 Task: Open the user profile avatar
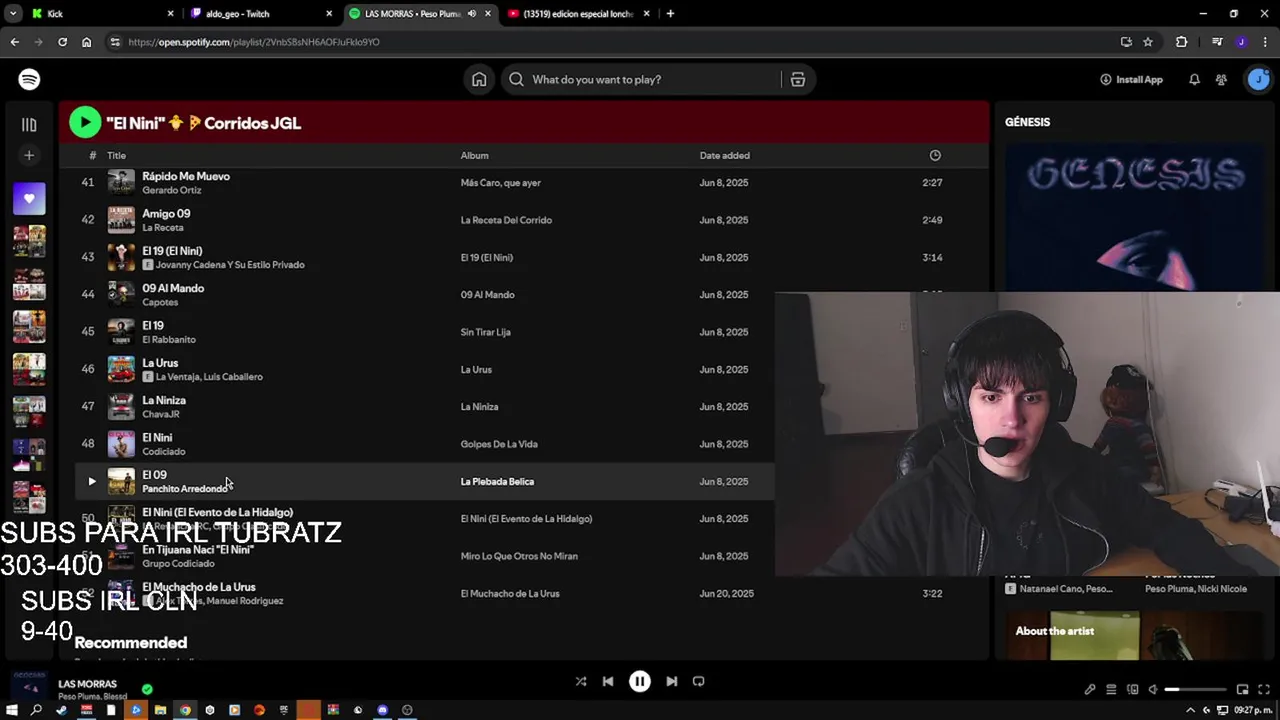pos(1258,79)
